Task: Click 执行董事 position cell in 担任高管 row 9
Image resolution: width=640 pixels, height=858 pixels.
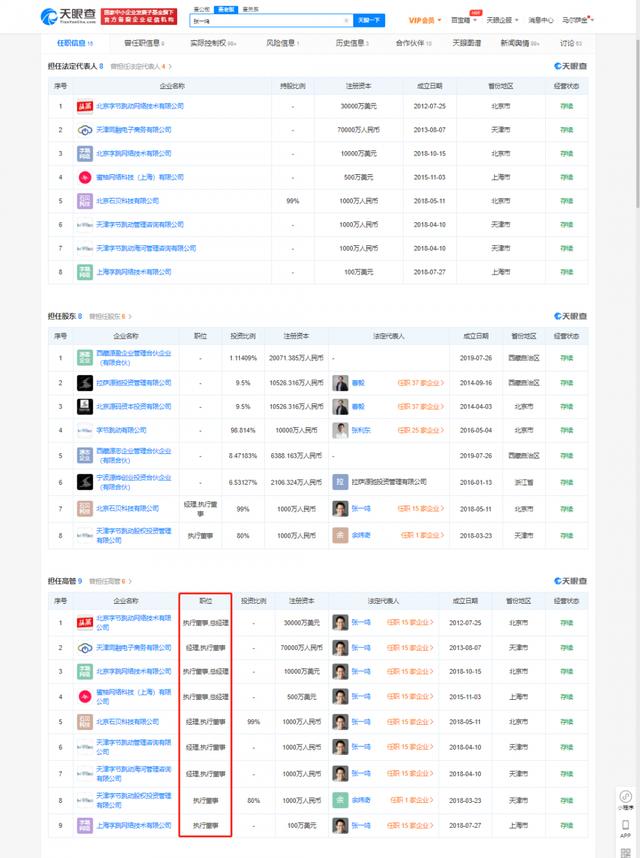Action: (x=206, y=825)
